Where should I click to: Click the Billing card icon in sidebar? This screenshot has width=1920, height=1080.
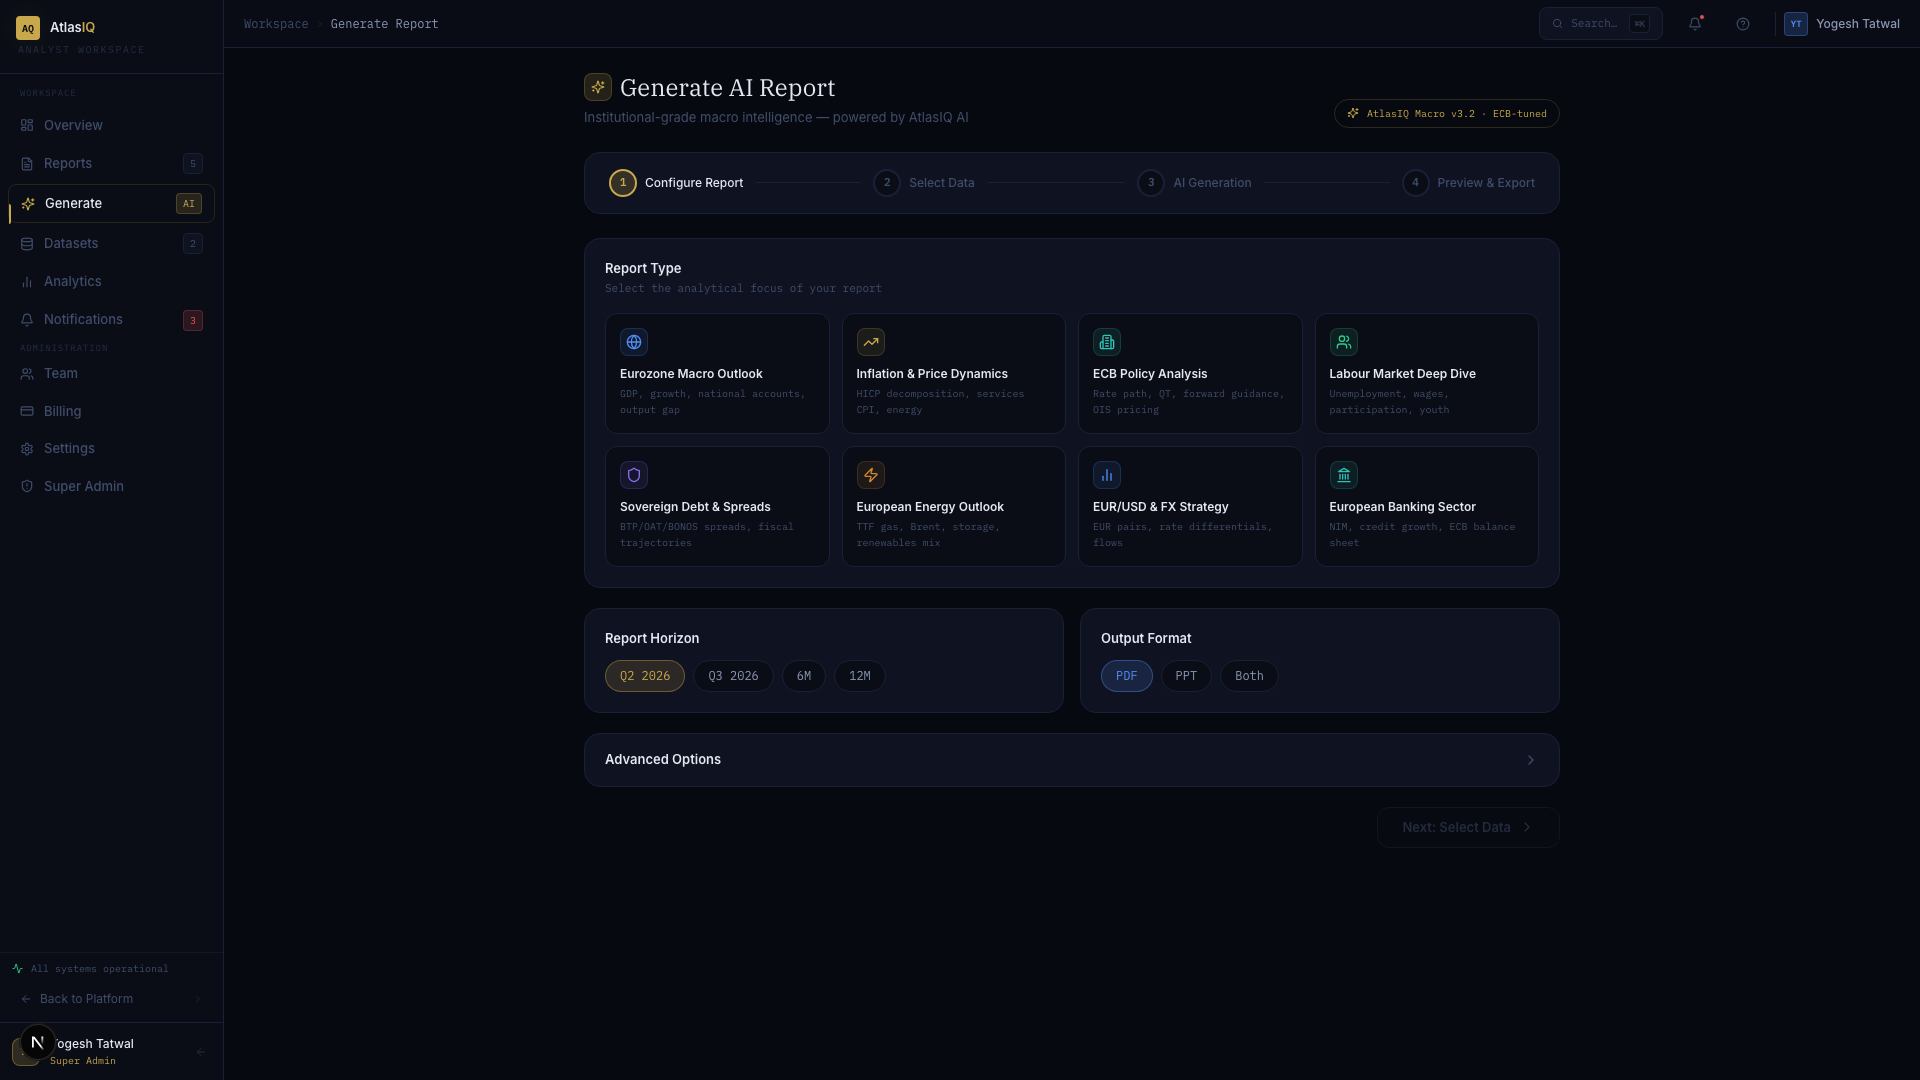click(27, 411)
